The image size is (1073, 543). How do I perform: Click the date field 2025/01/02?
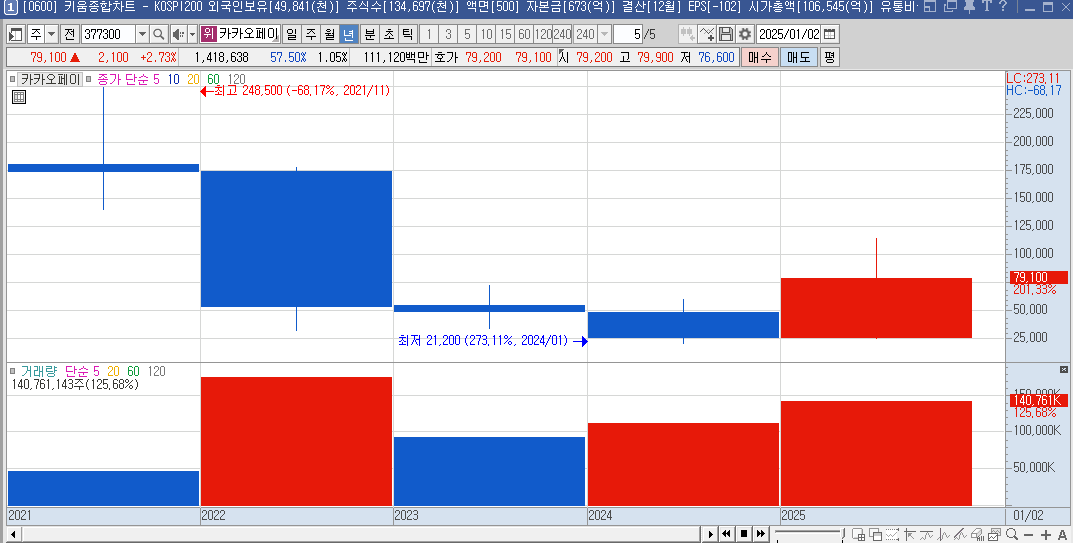[789, 34]
